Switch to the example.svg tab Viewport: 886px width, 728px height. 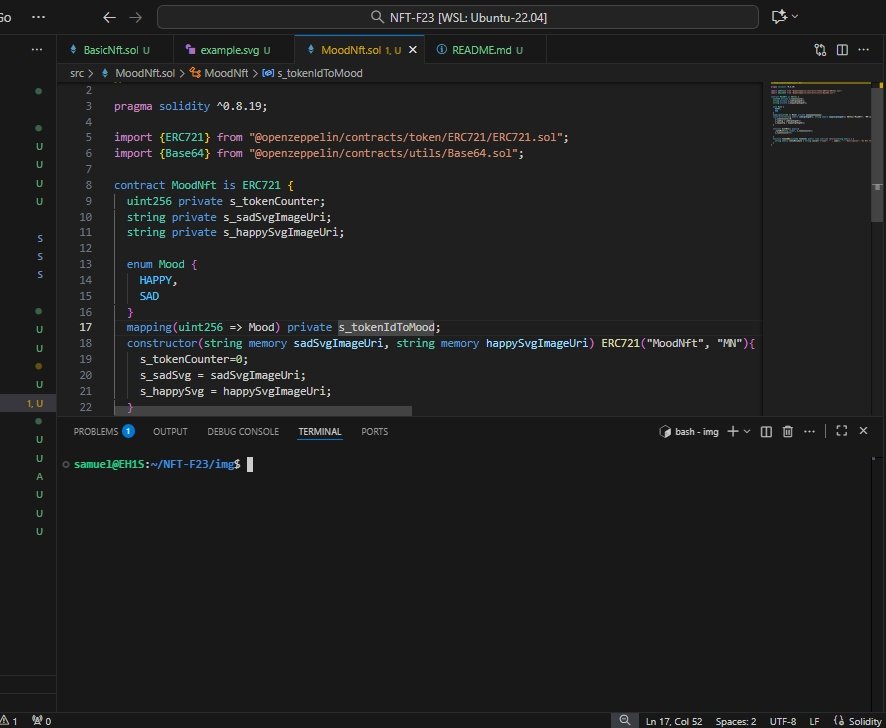point(234,50)
